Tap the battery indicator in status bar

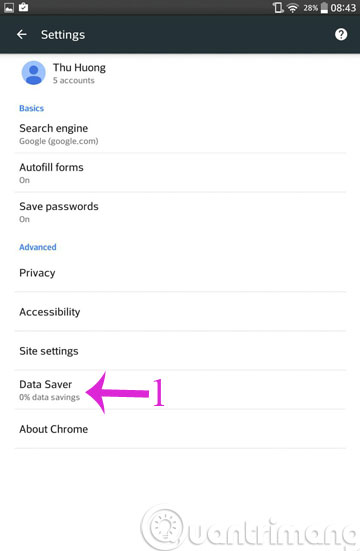point(324,8)
